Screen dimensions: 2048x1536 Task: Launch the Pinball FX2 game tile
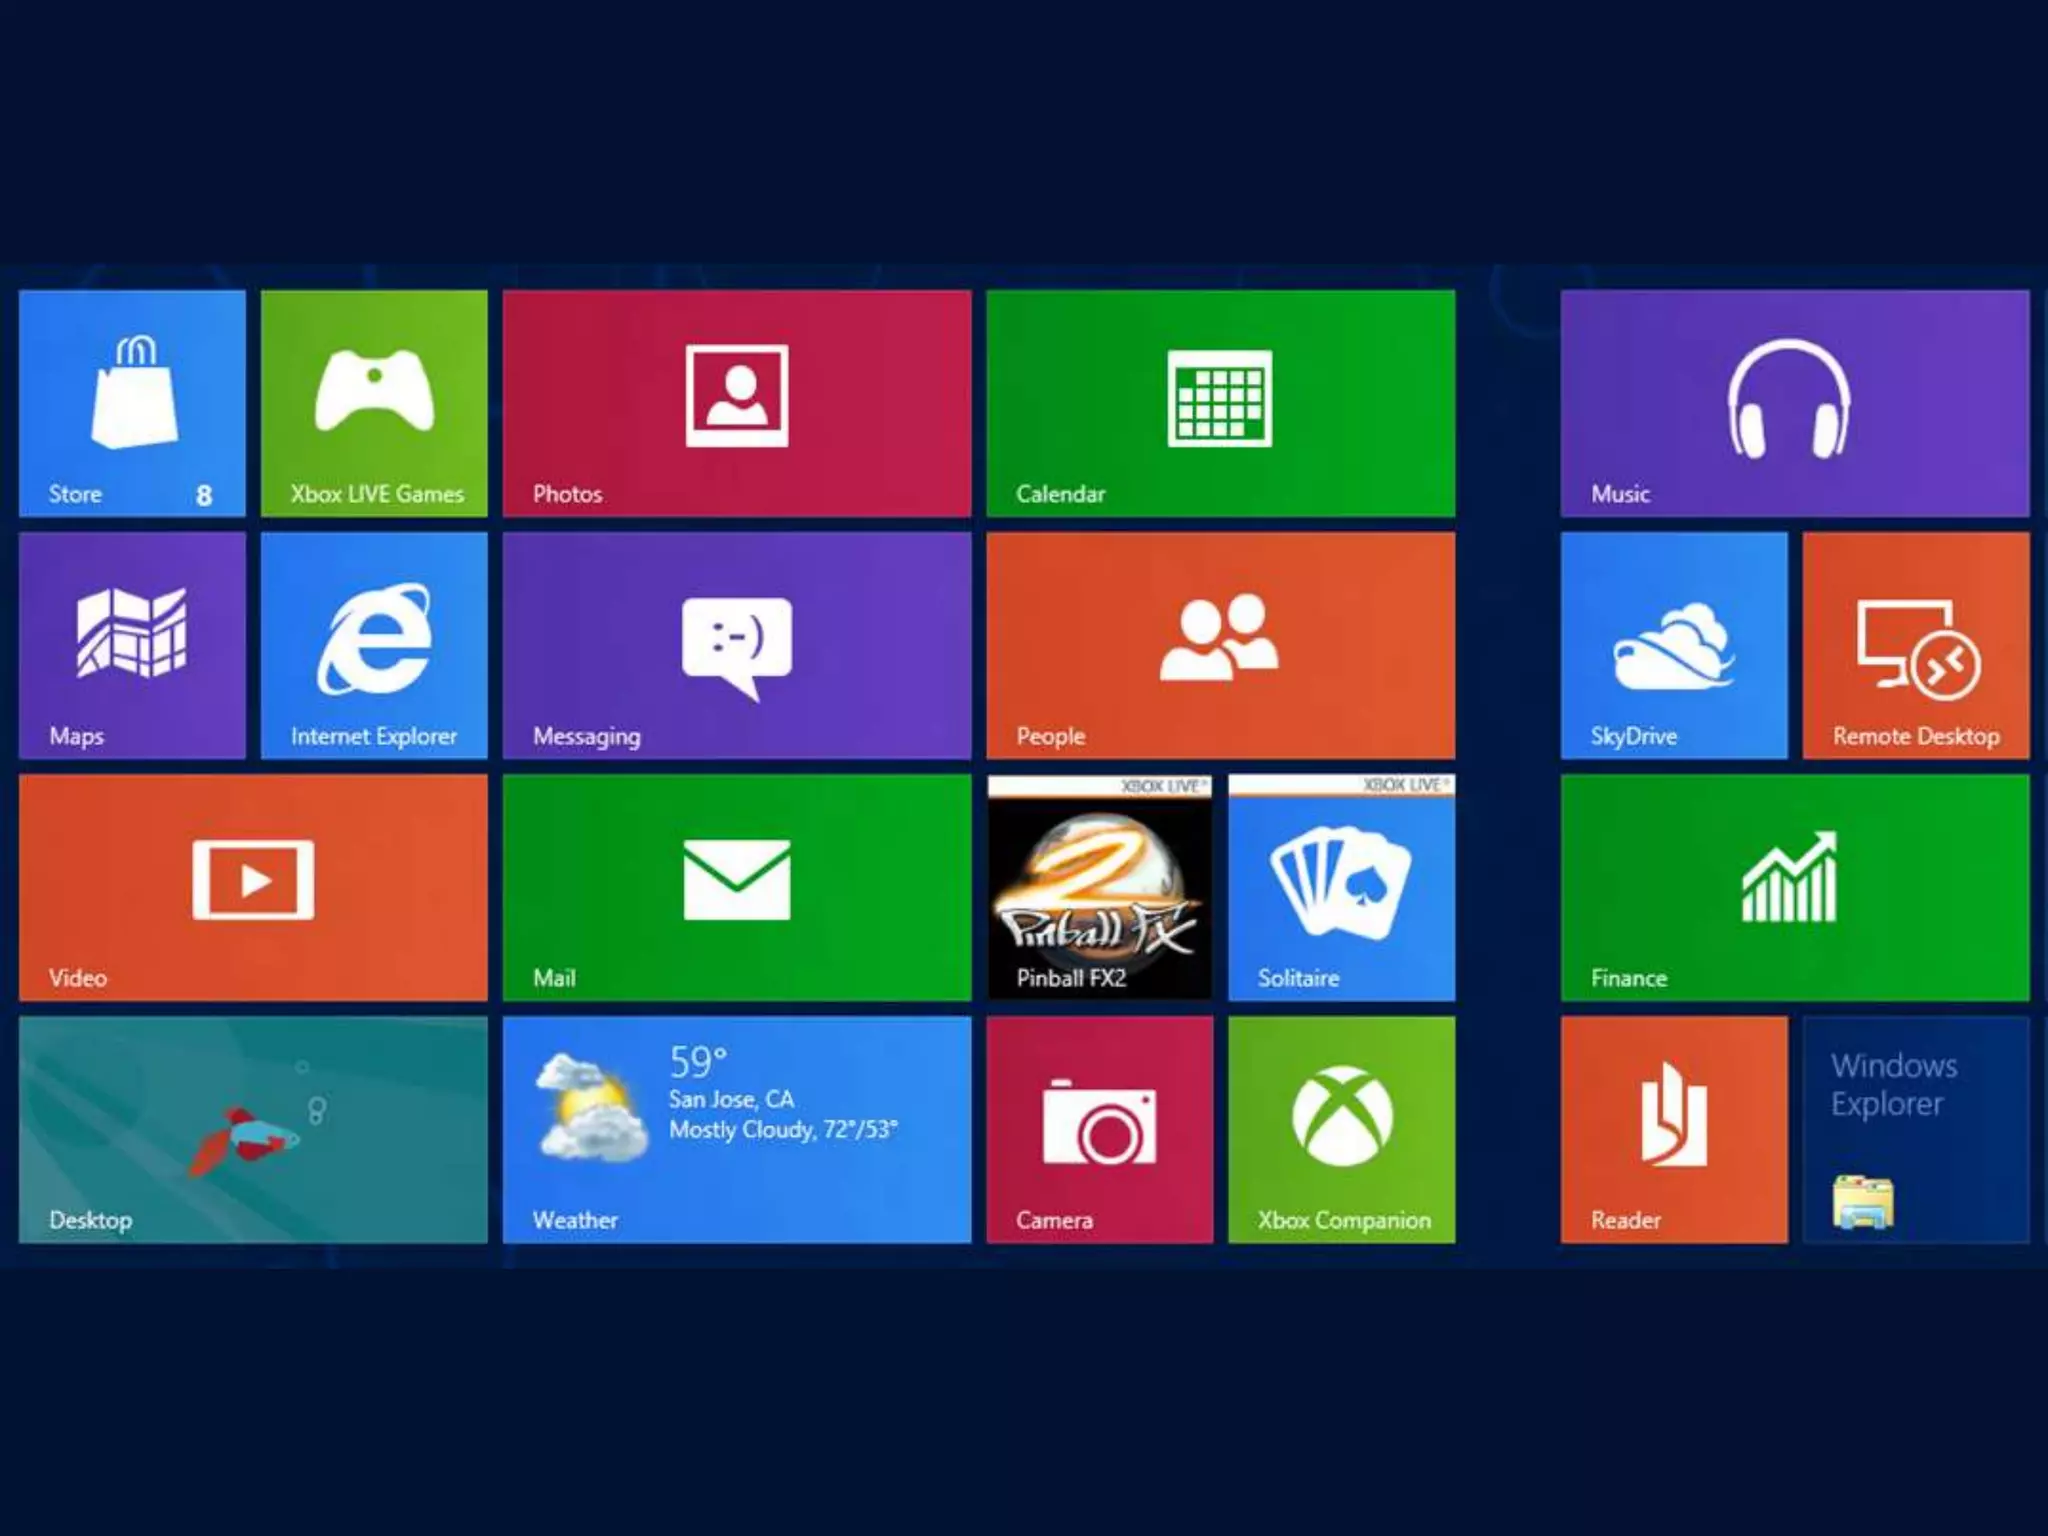point(1100,887)
